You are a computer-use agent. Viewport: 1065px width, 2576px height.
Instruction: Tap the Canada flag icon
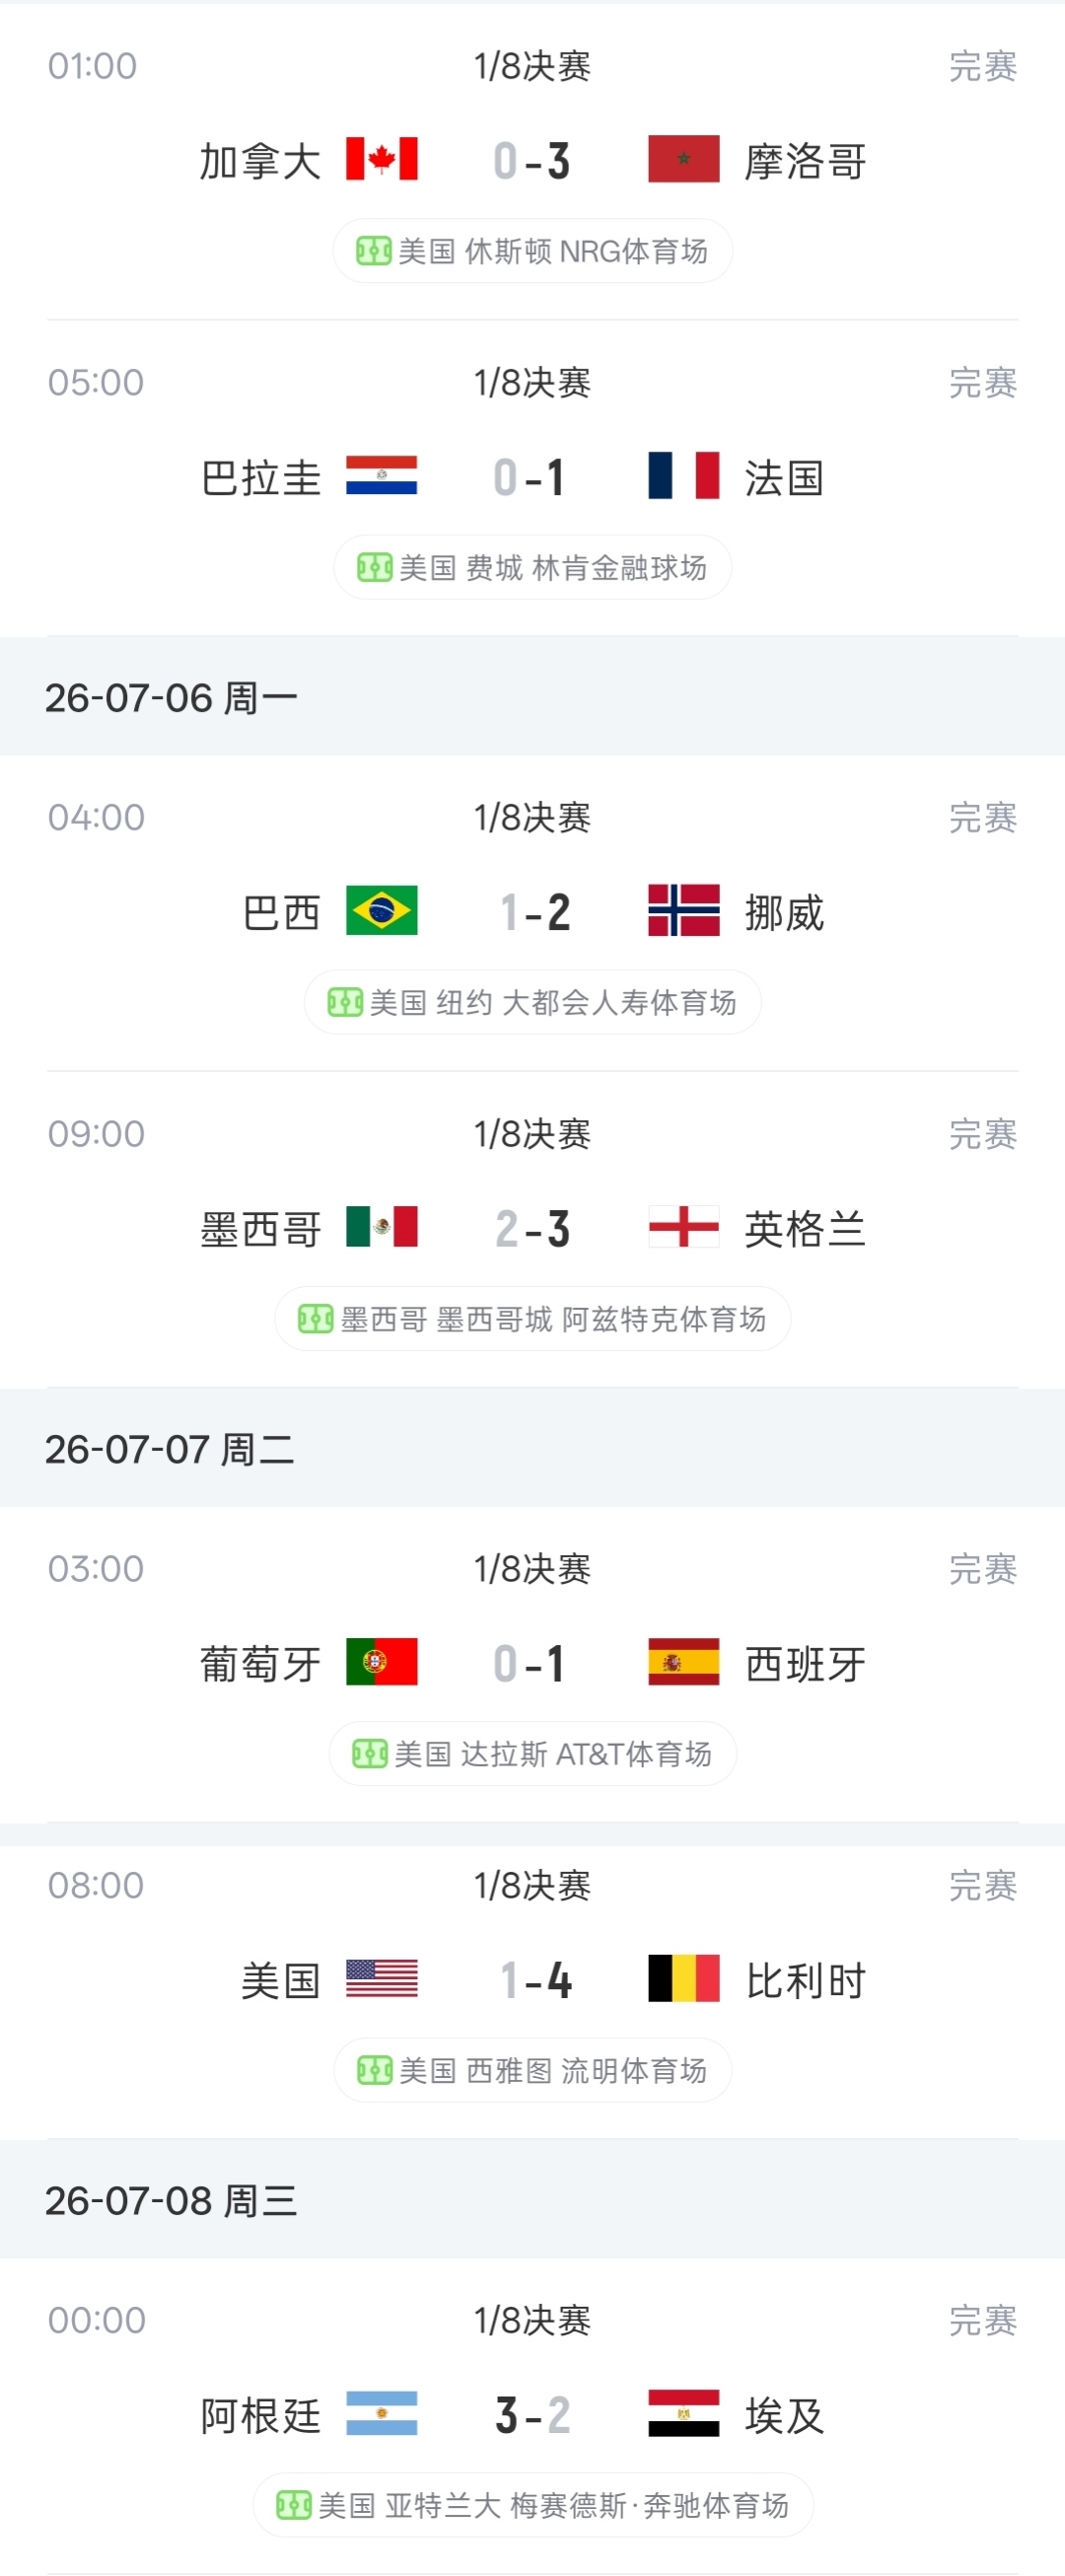point(381,159)
